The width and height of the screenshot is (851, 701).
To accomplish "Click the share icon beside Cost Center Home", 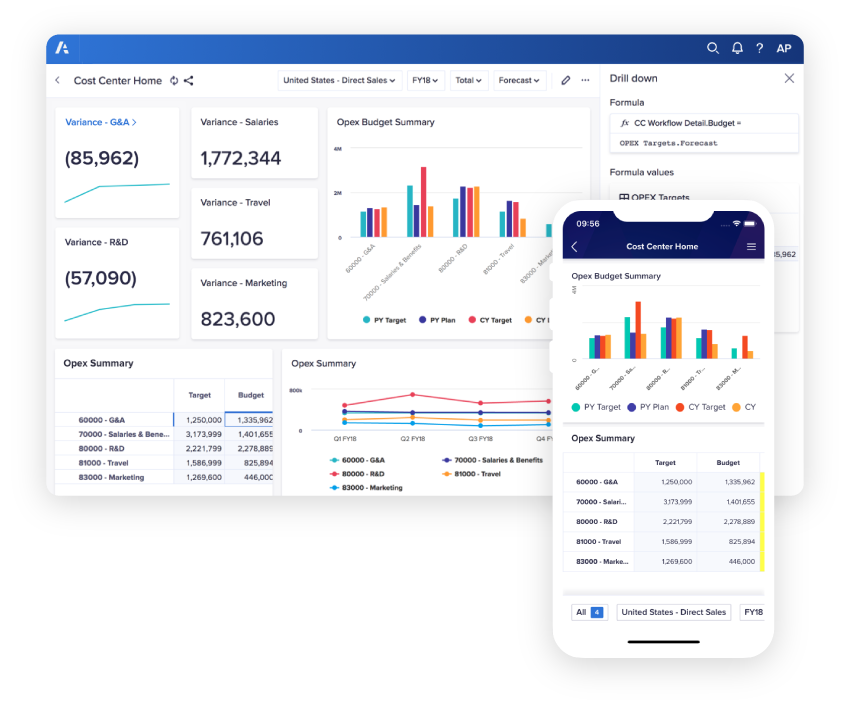I will pyautogui.click(x=186, y=80).
